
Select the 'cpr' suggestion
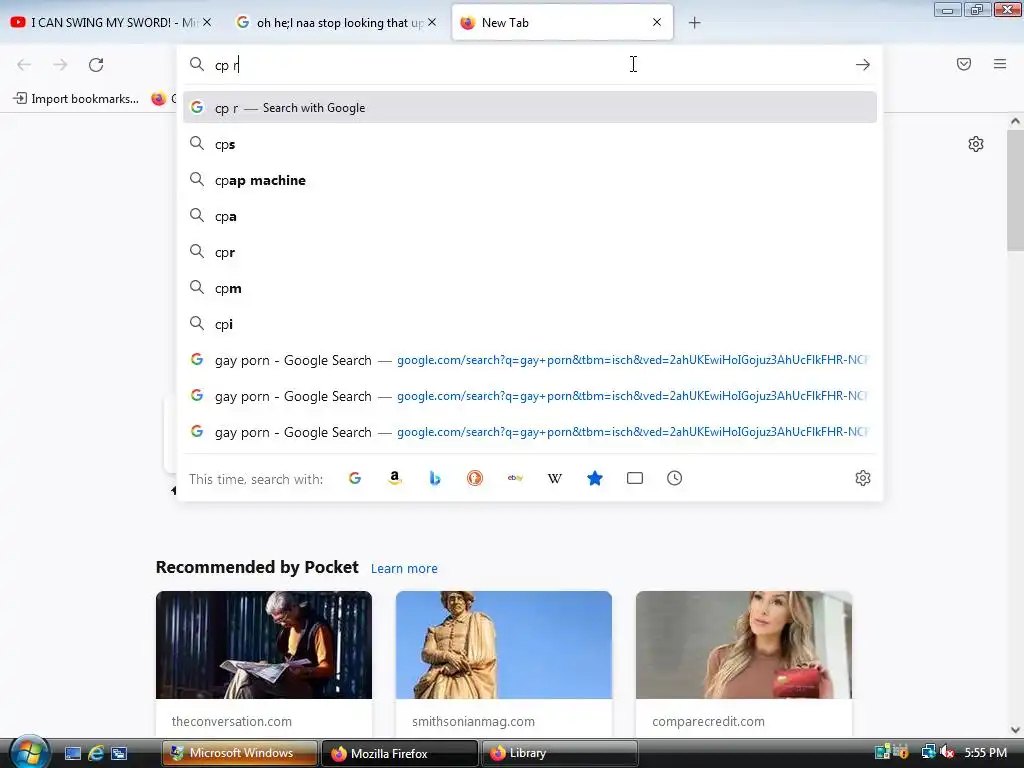coord(530,252)
